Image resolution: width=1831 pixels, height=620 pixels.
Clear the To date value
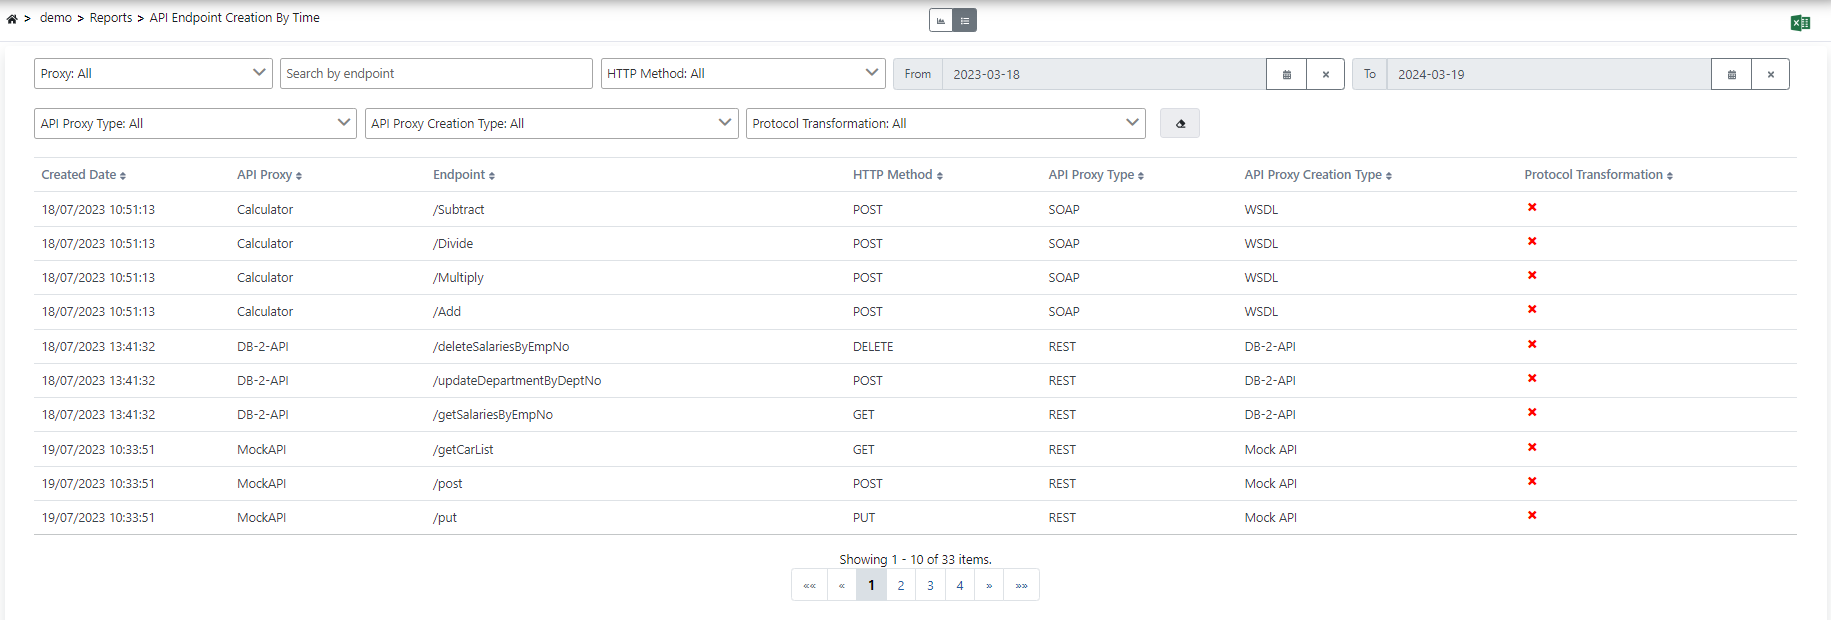1770,74
